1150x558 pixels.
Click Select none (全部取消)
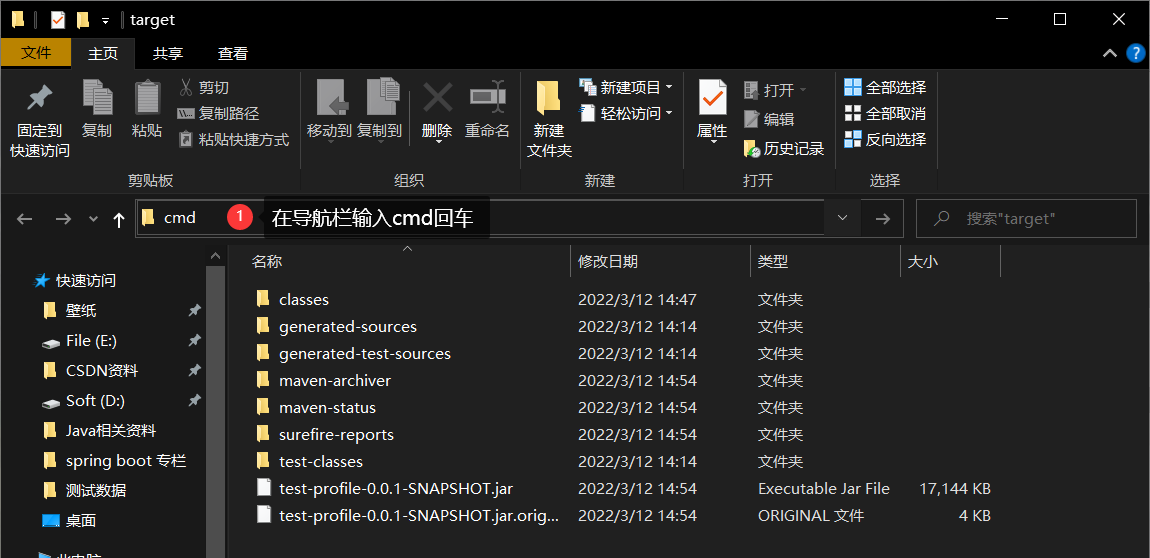(885, 114)
